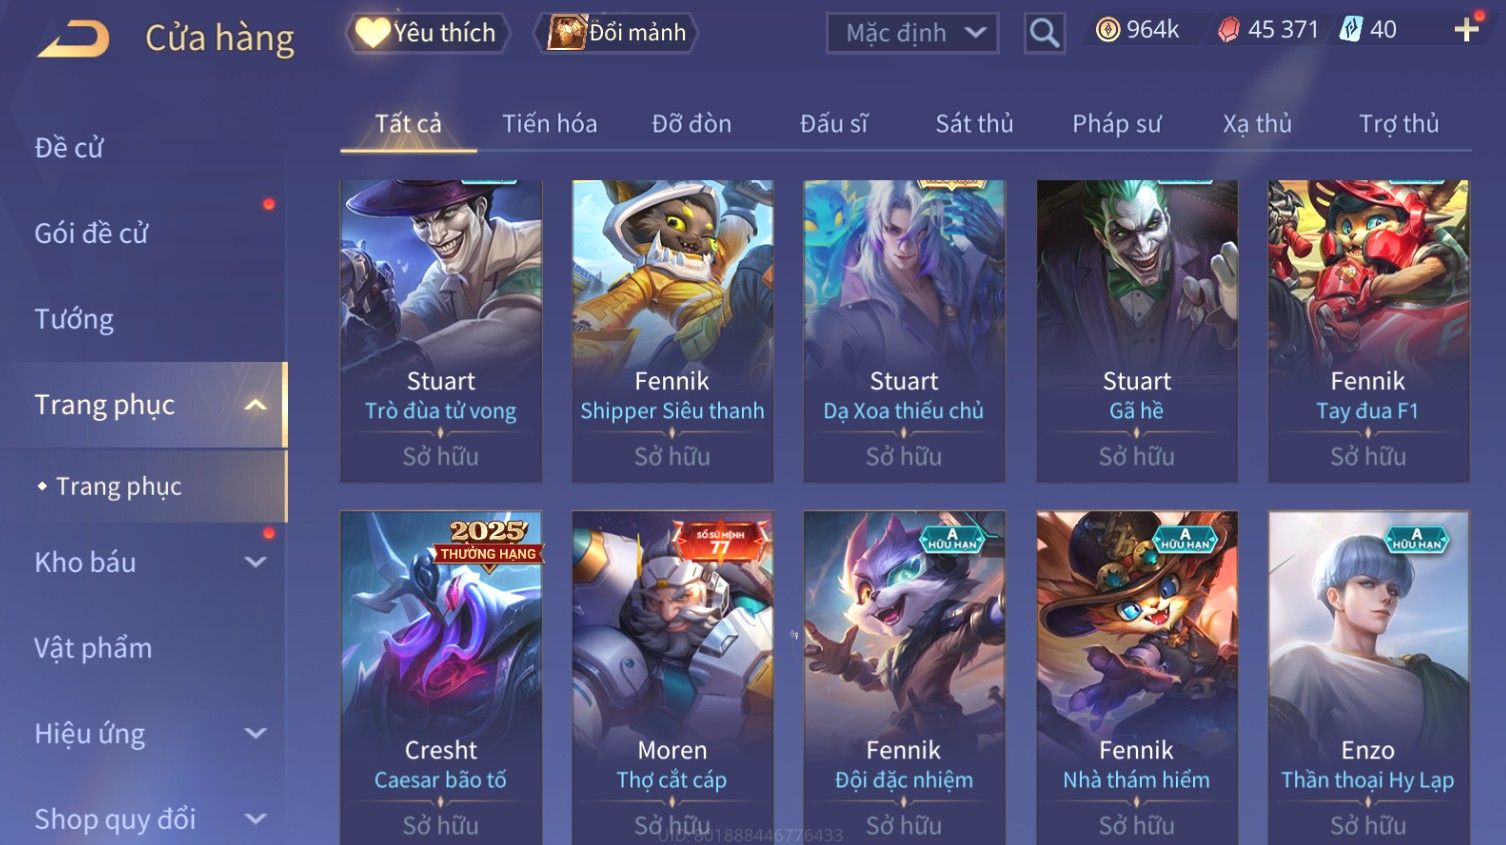Expand Shop quy đổi section
This screenshot has height=845, width=1506.
(x=256, y=819)
